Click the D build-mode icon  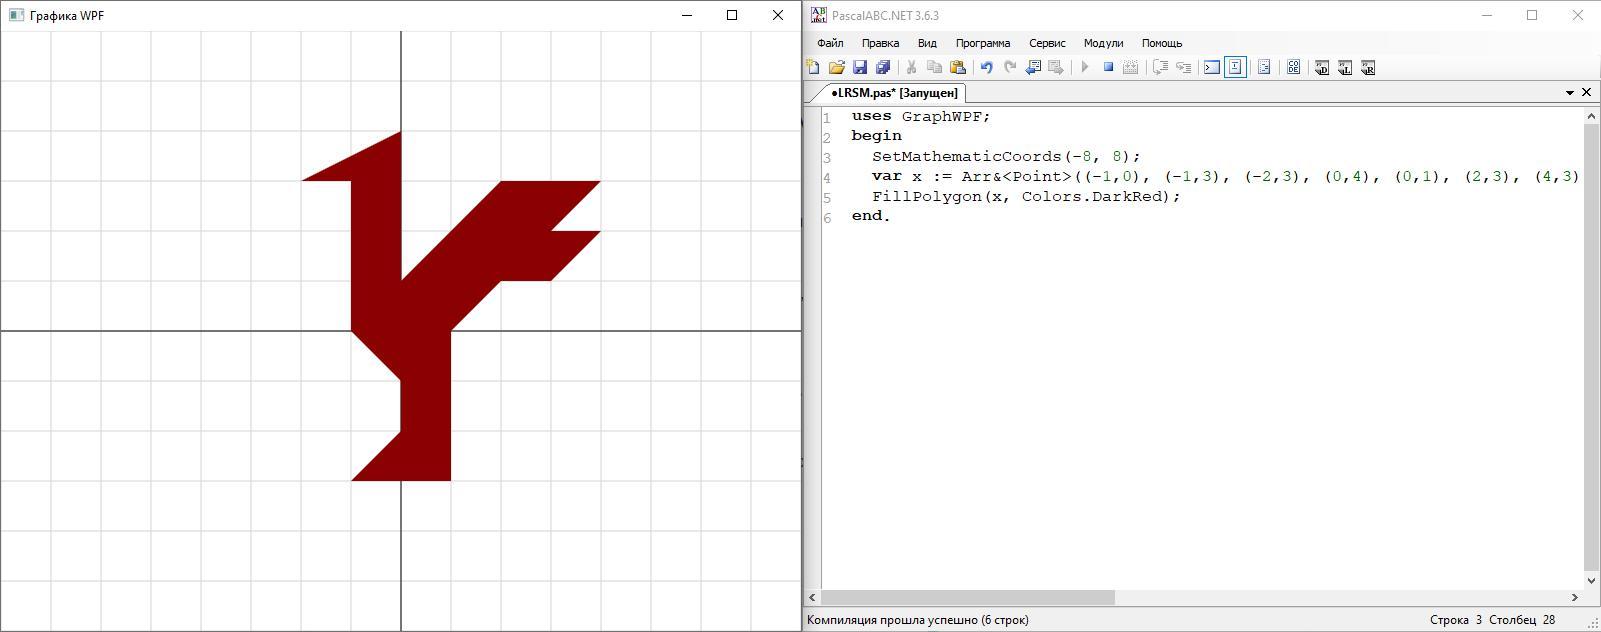(1321, 67)
